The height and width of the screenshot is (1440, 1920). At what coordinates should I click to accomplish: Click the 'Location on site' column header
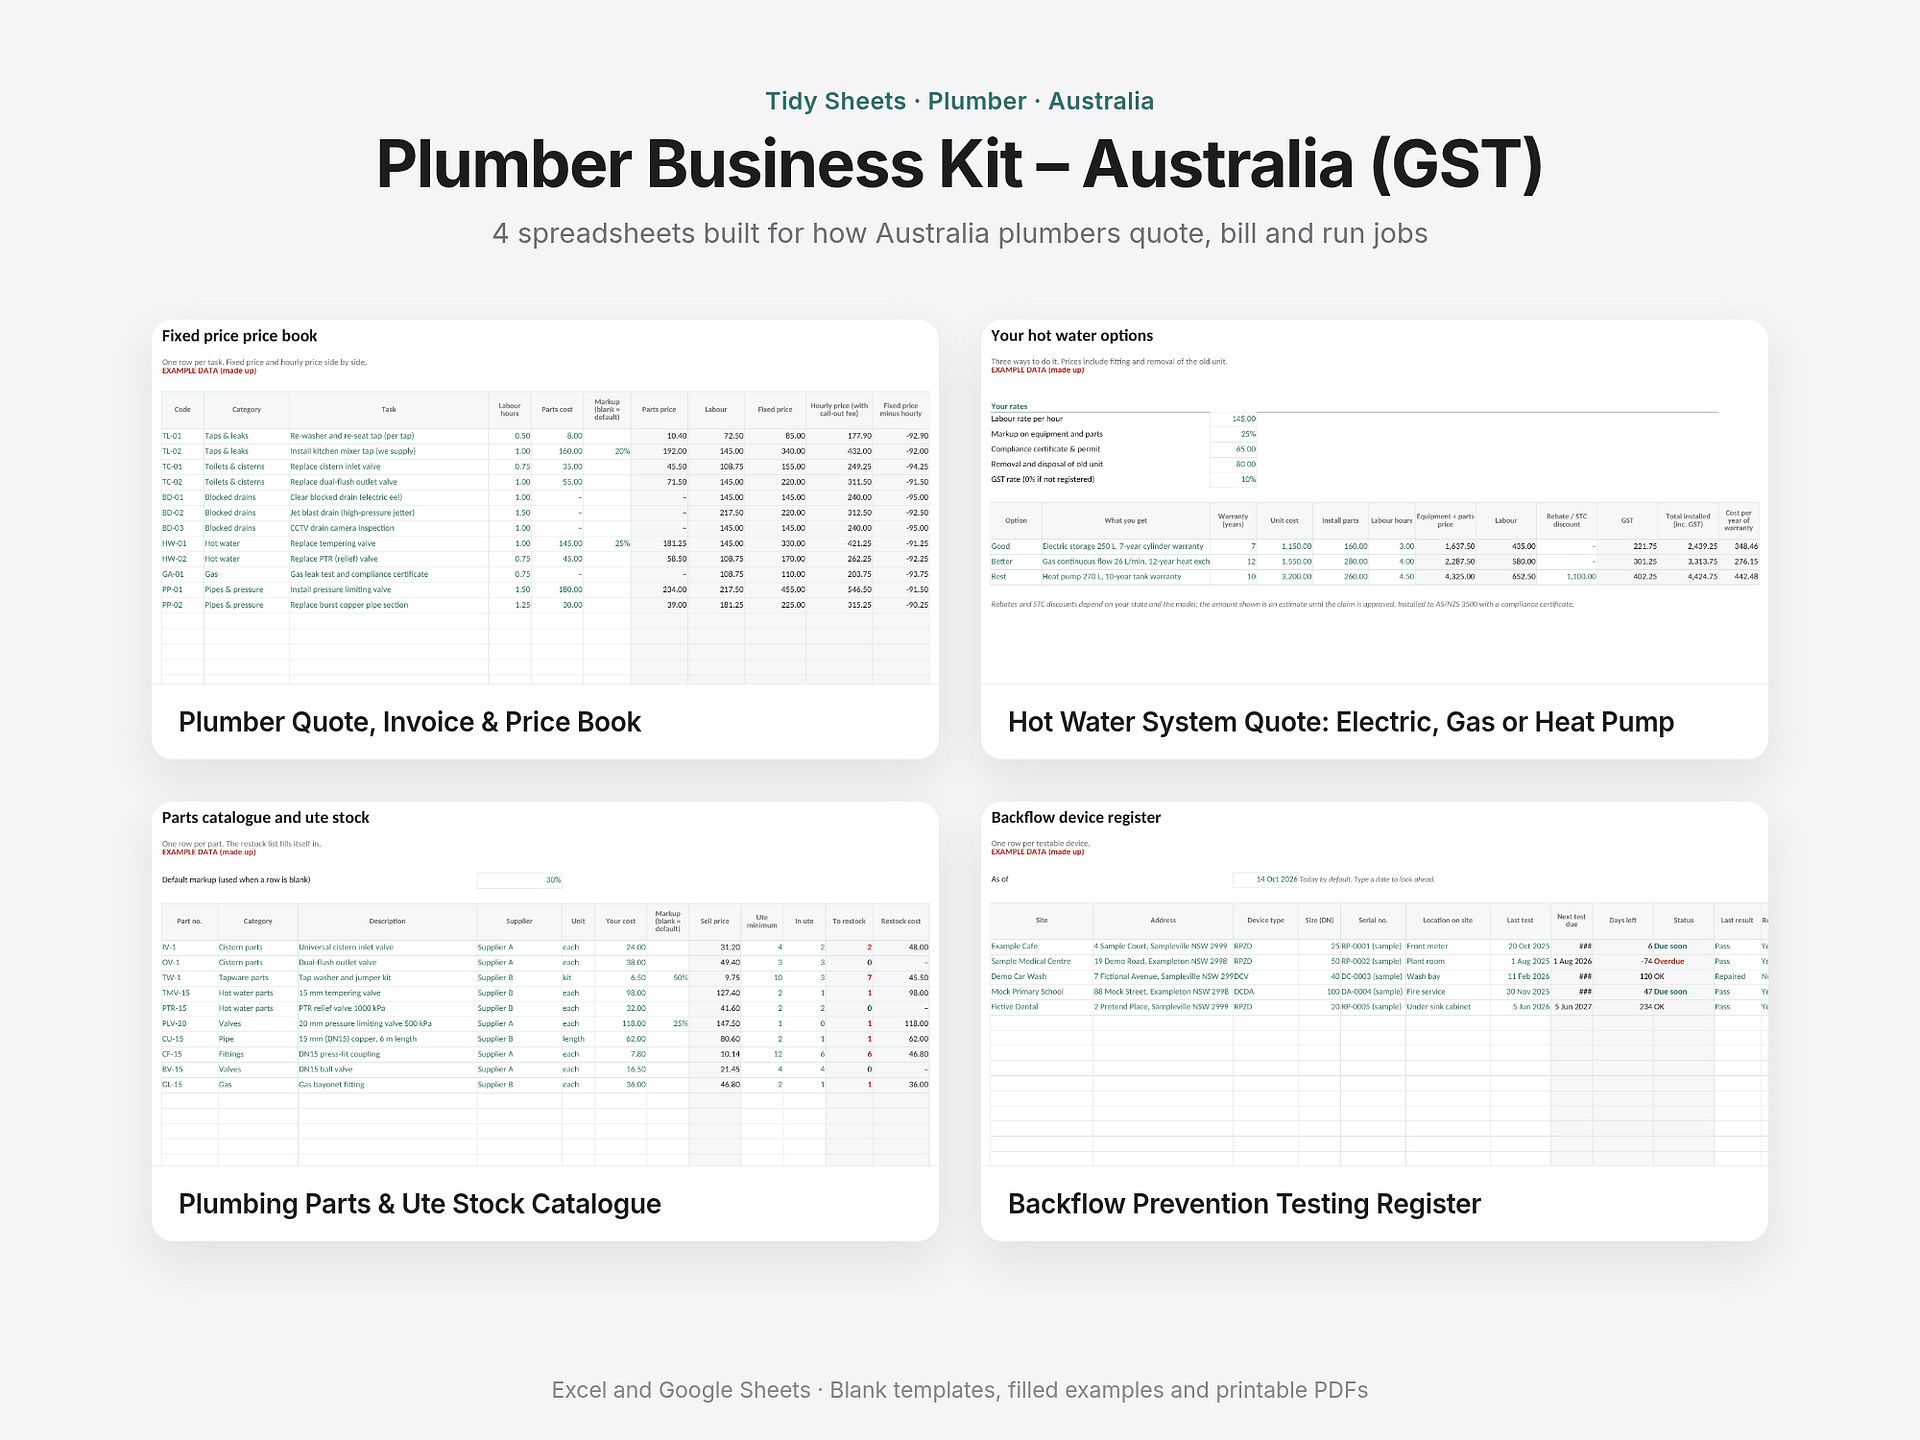coord(1448,920)
